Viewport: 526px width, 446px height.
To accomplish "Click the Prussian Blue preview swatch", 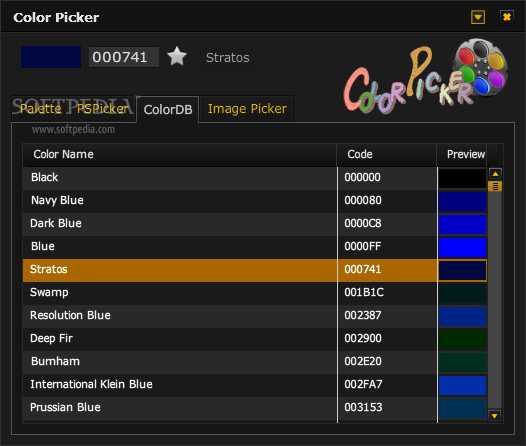I will [x=463, y=408].
